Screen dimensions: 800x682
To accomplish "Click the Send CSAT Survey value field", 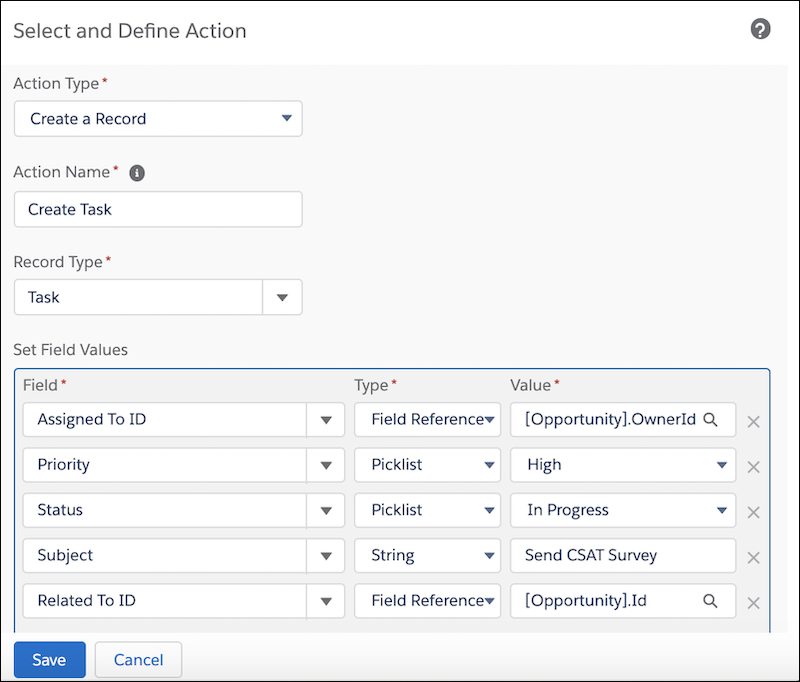I will [x=623, y=555].
